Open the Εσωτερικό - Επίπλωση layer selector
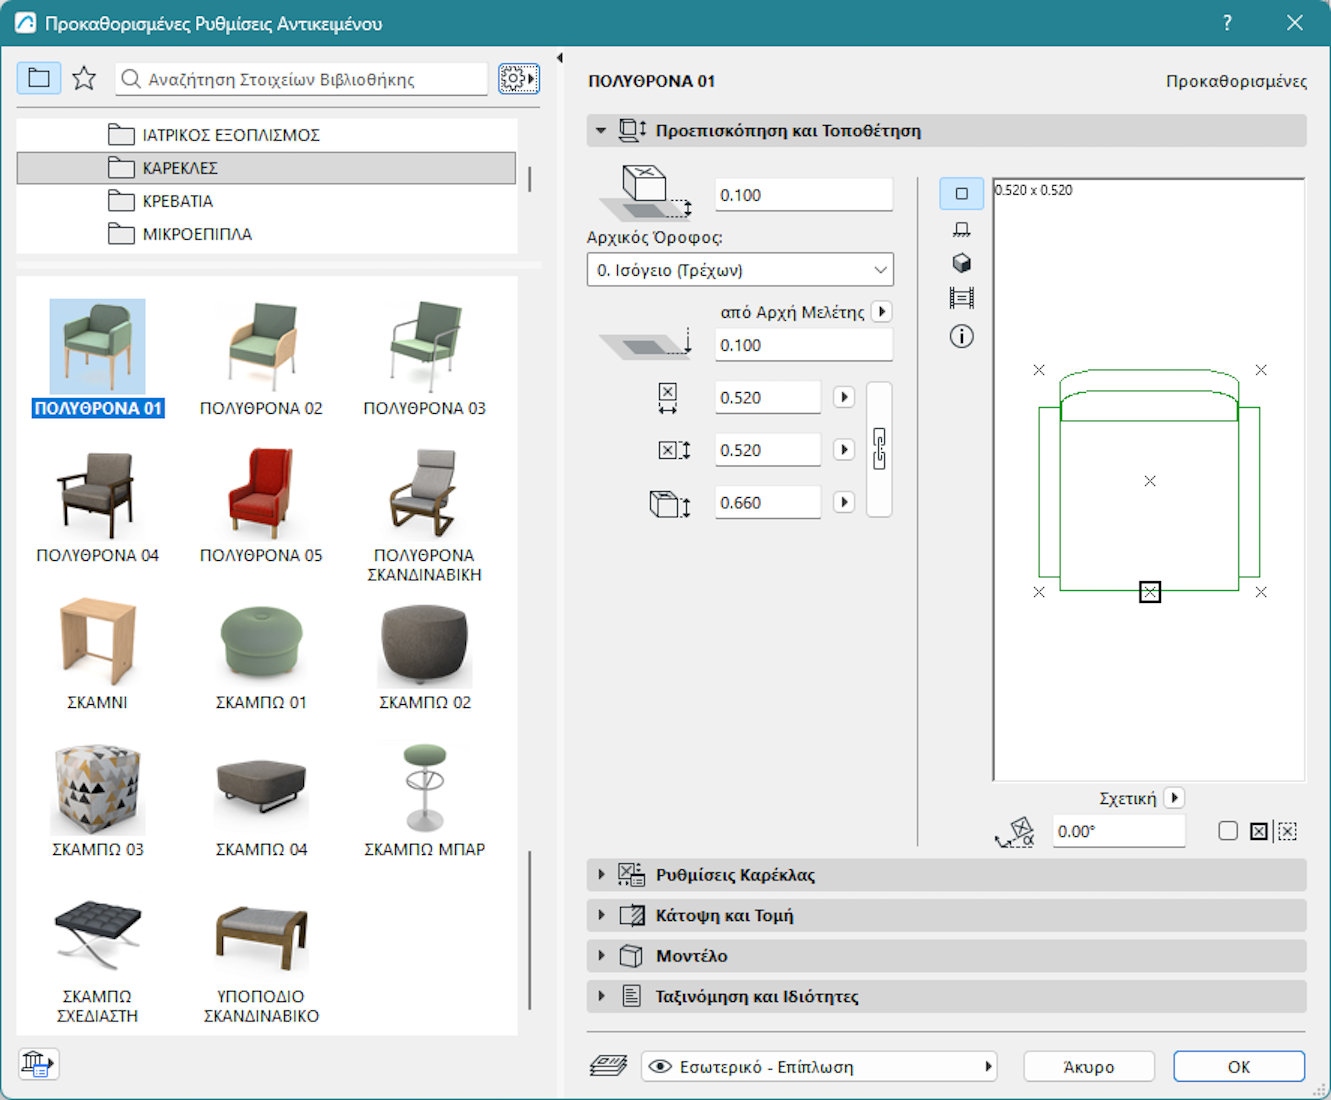 [x=819, y=1067]
